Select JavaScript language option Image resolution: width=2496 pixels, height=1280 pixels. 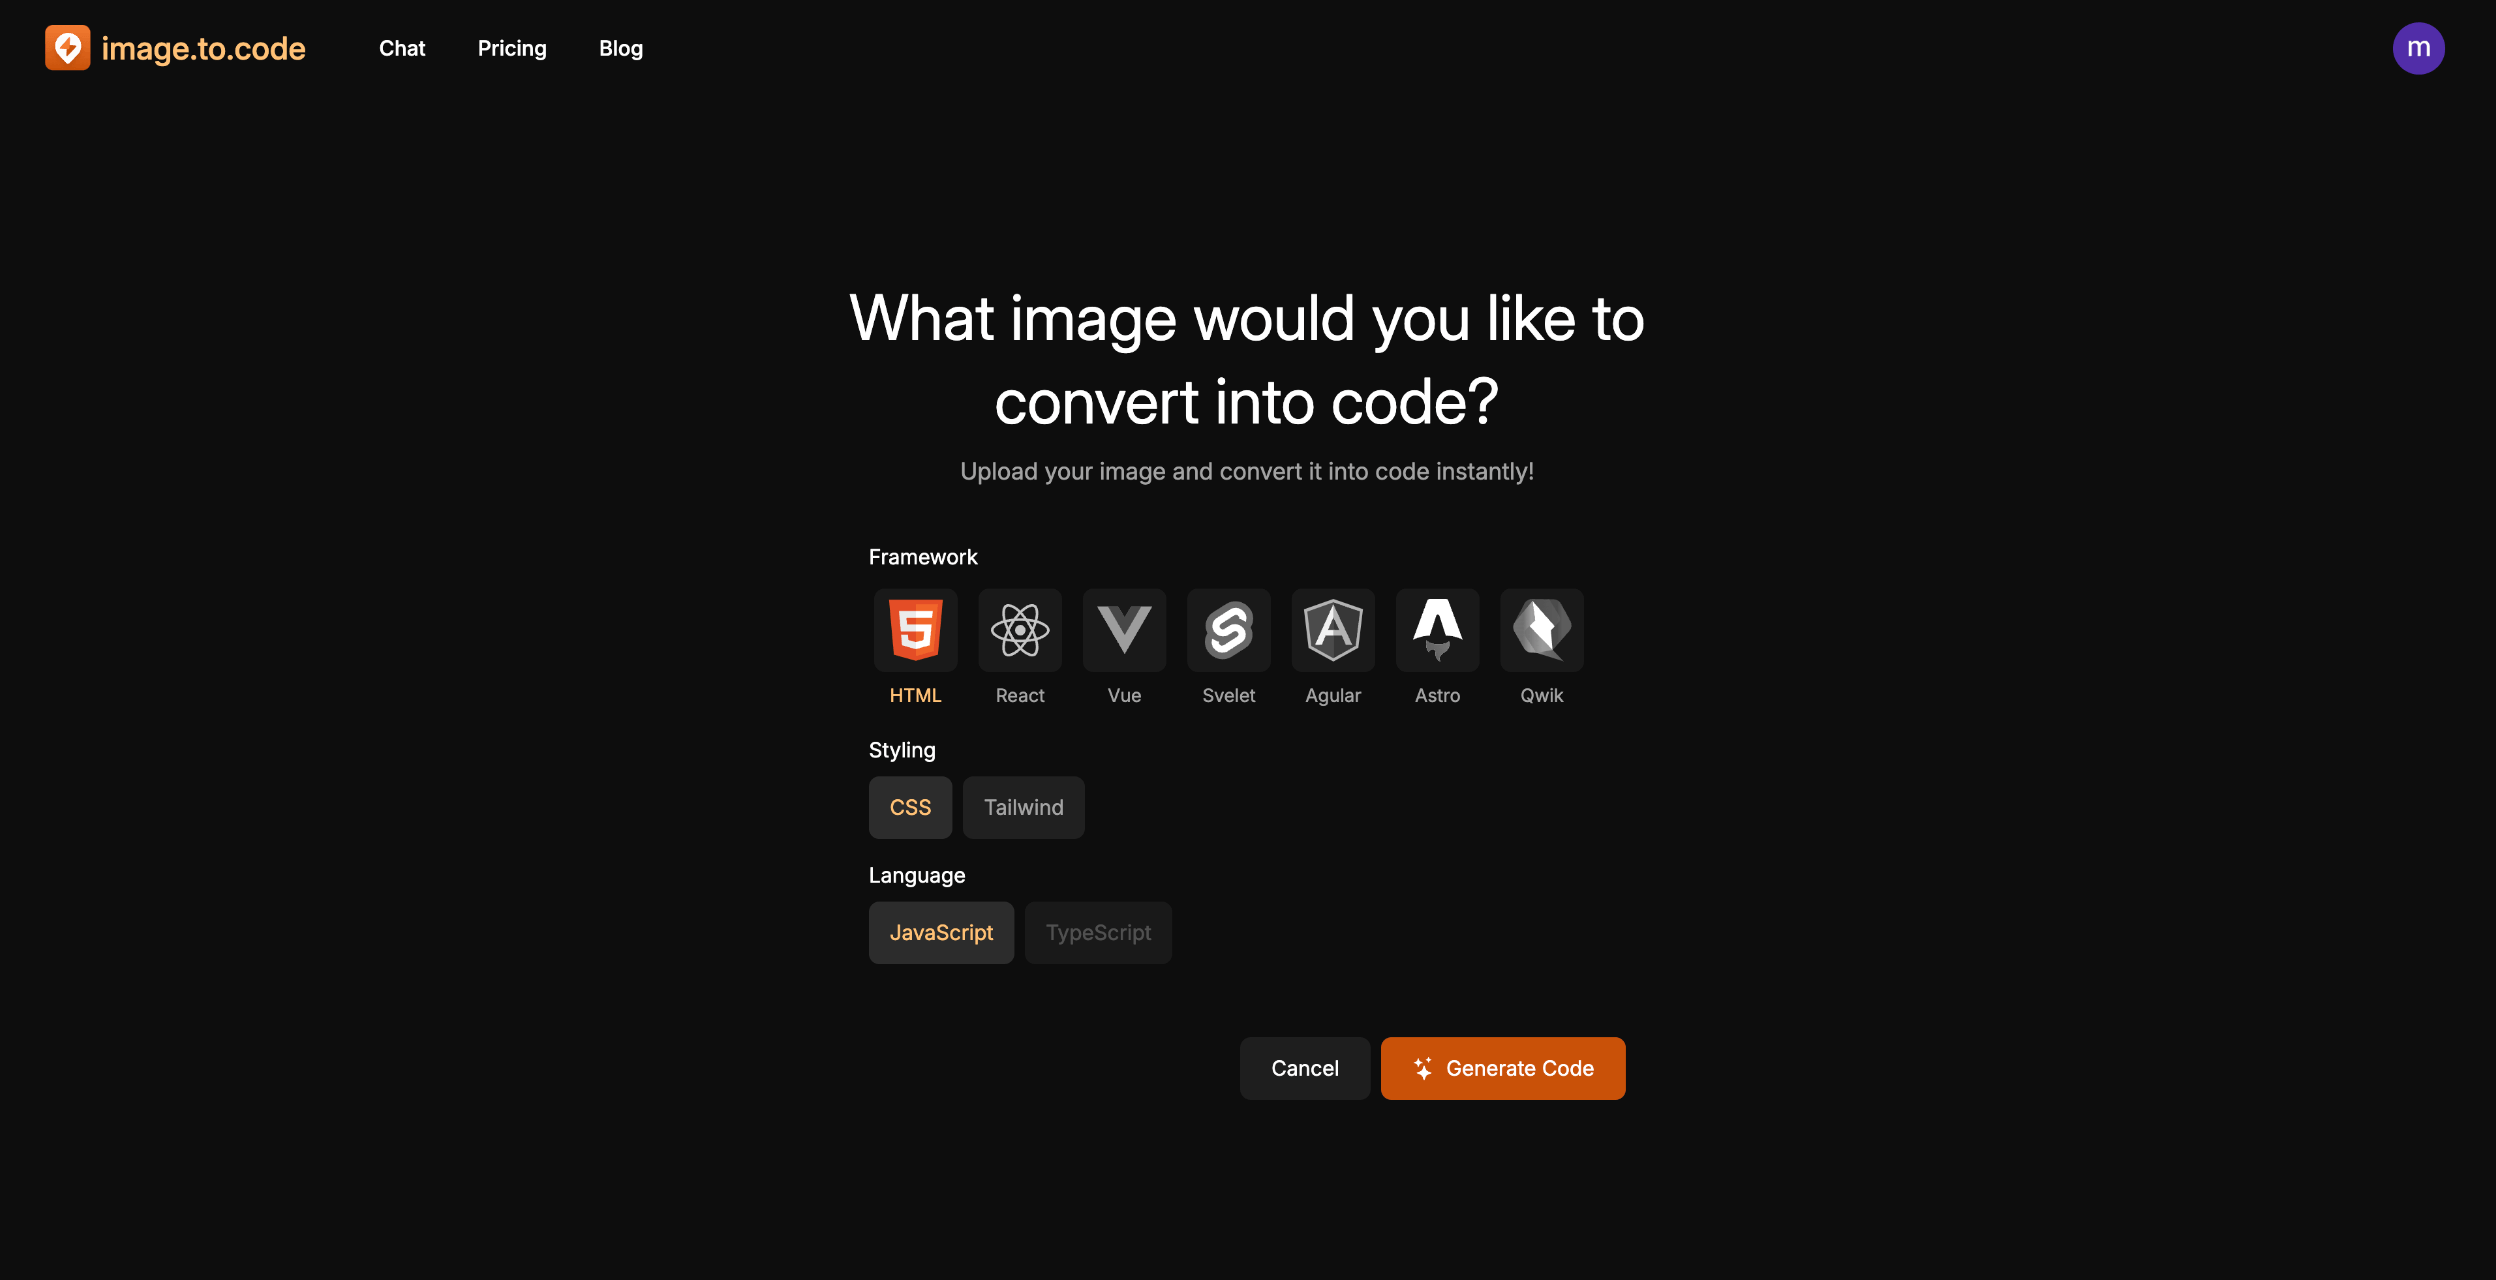(x=941, y=932)
